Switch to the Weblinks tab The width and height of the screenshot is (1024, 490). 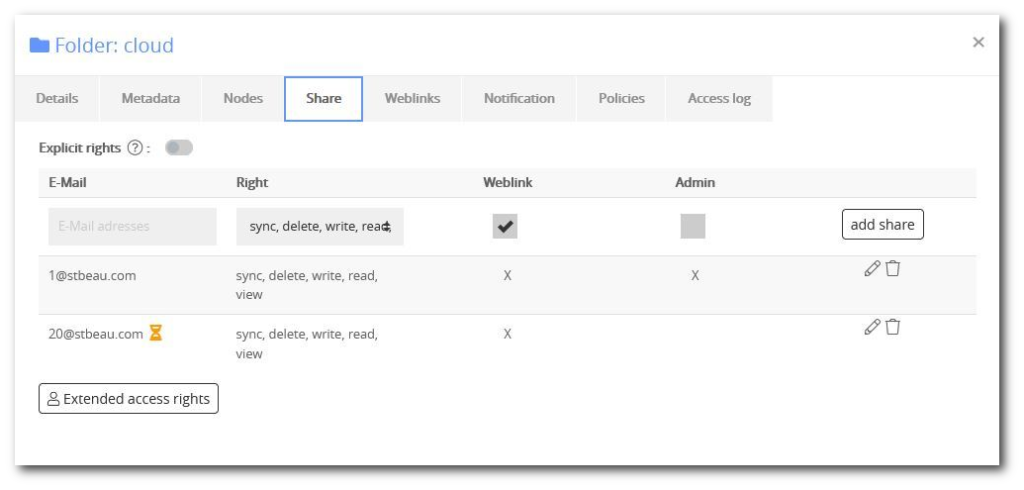(x=412, y=99)
